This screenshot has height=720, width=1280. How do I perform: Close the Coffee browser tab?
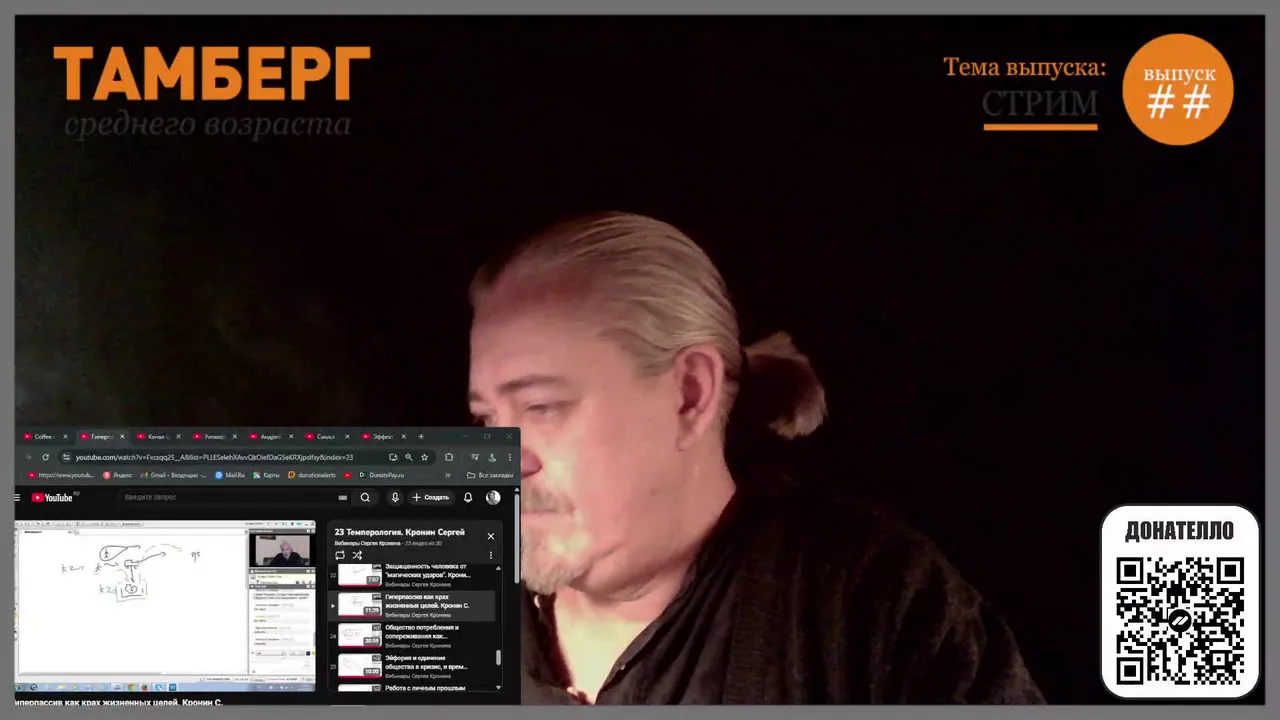(x=66, y=437)
